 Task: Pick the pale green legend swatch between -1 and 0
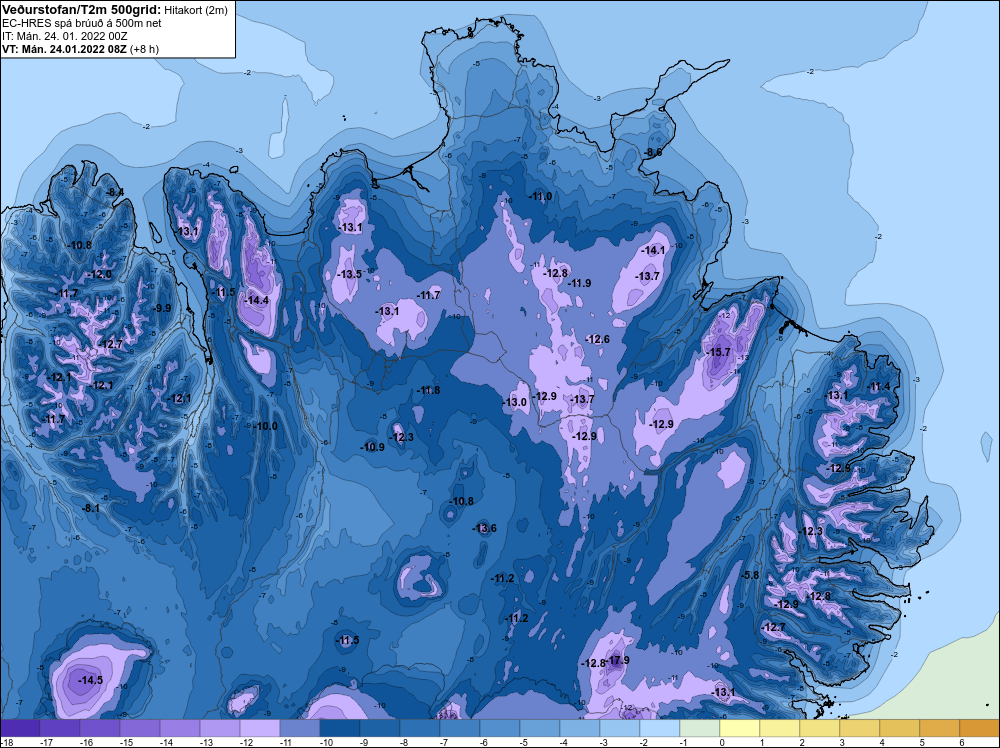[x=700, y=728]
